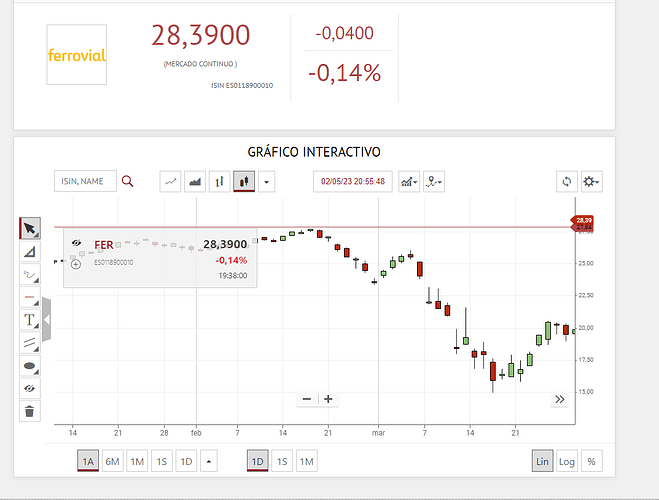Viewport: 659px width, 500px height.
Task: Set candle interval to 1M
Action: (x=307, y=461)
